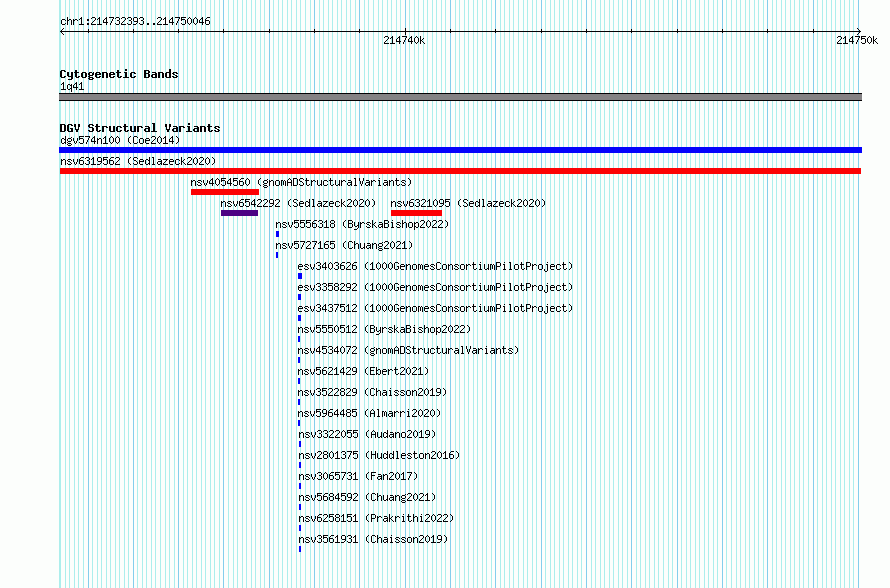Open nsv3322055 (Audano2019) variant
Image resolution: width=890 pixels, height=588 pixels.
[x=367, y=434]
